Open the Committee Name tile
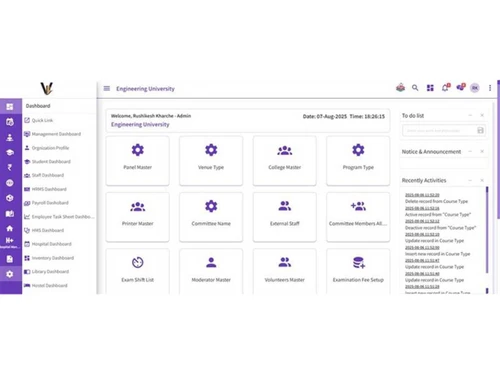Image resolution: width=500 pixels, height=375 pixels. click(x=211, y=217)
